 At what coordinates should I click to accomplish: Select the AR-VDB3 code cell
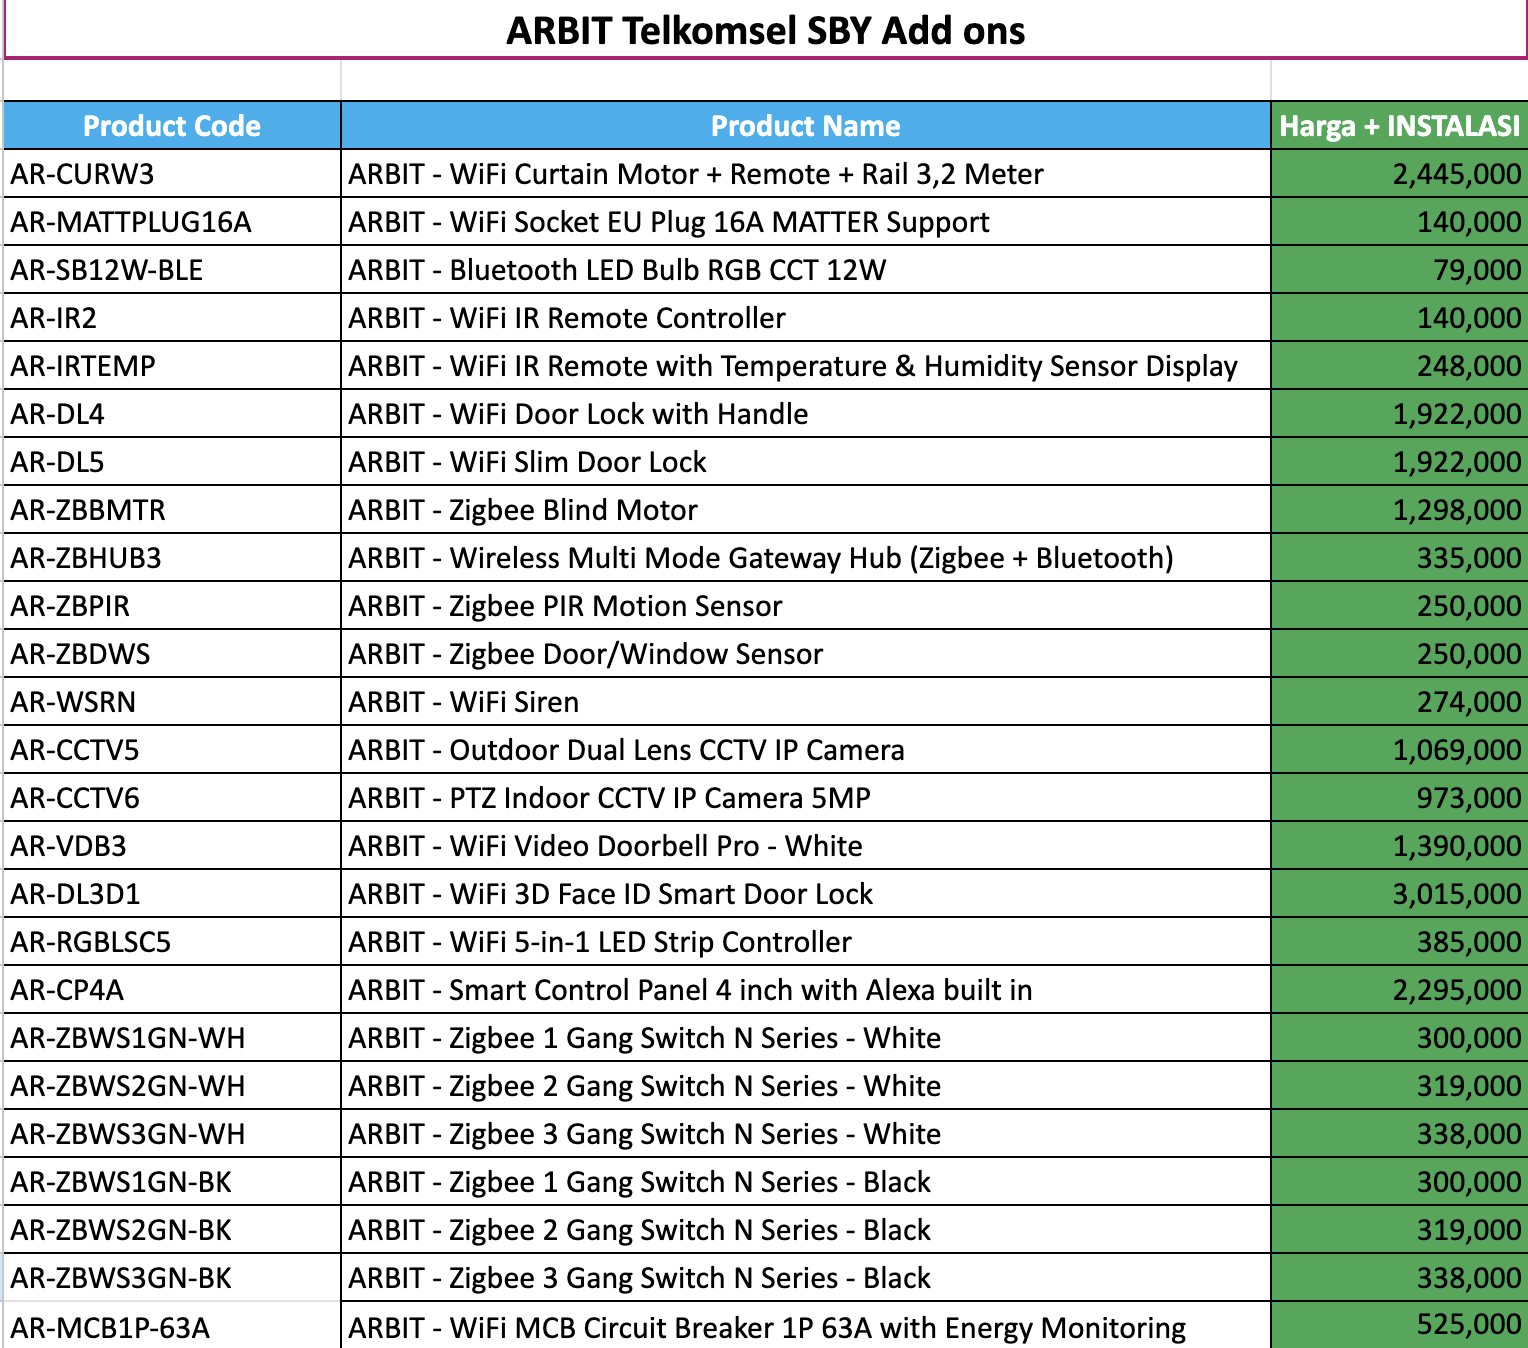(x=172, y=846)
